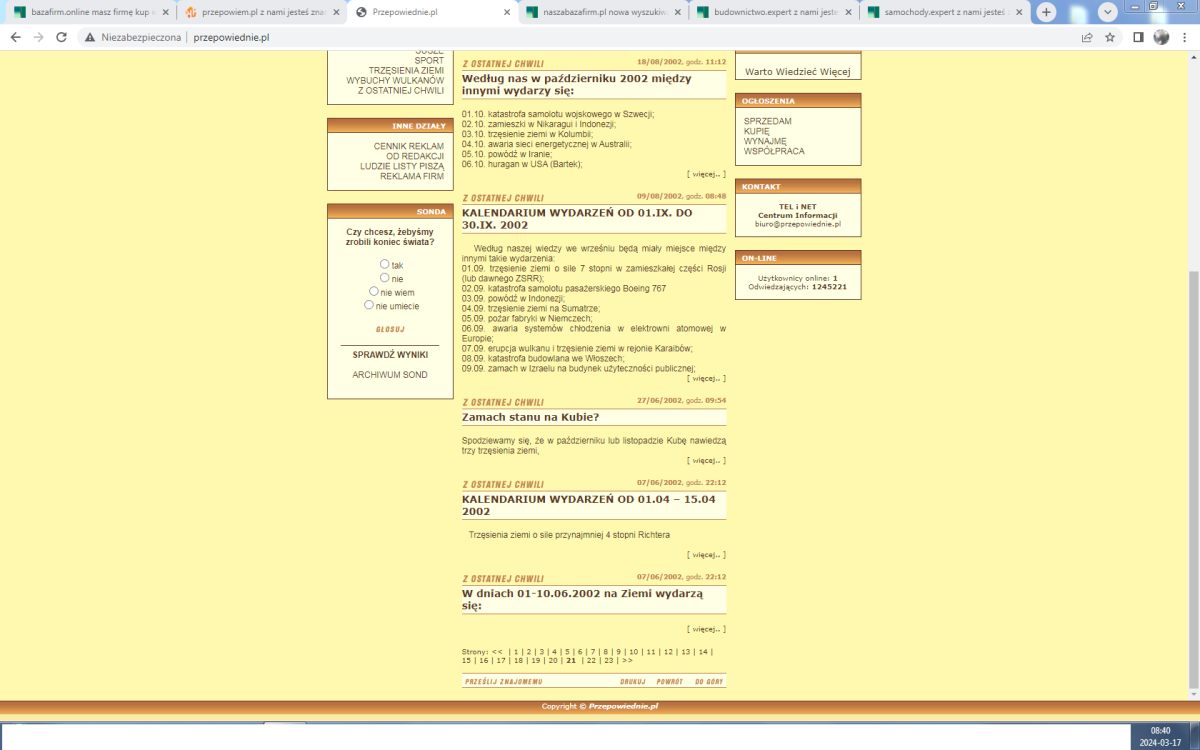Click the browser back arrow

[x=14, y=37]
